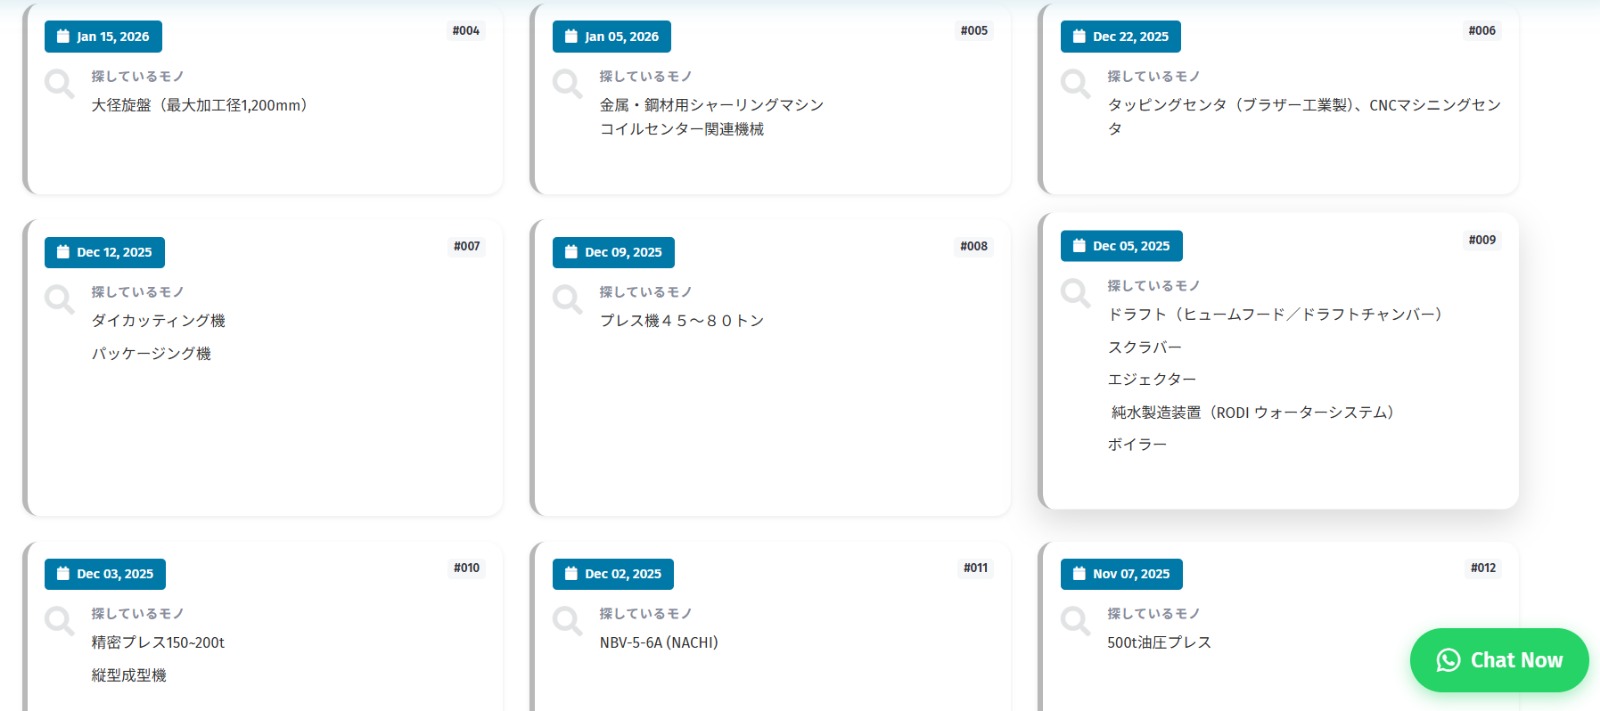Open the NBV-5-6A (NACHI) listing
Screen dimensions: 1600x711
point(659,643)
